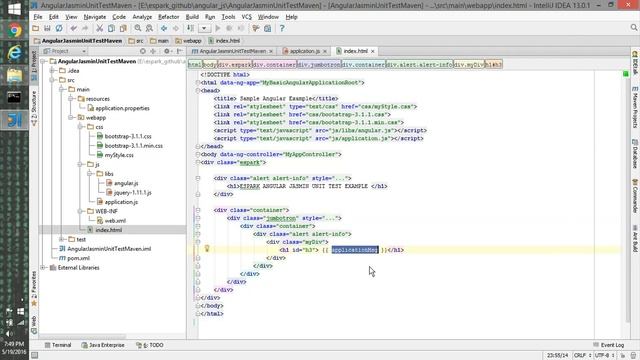Click the Undo arrow icon
640x360 pixels.
(73, 28)
